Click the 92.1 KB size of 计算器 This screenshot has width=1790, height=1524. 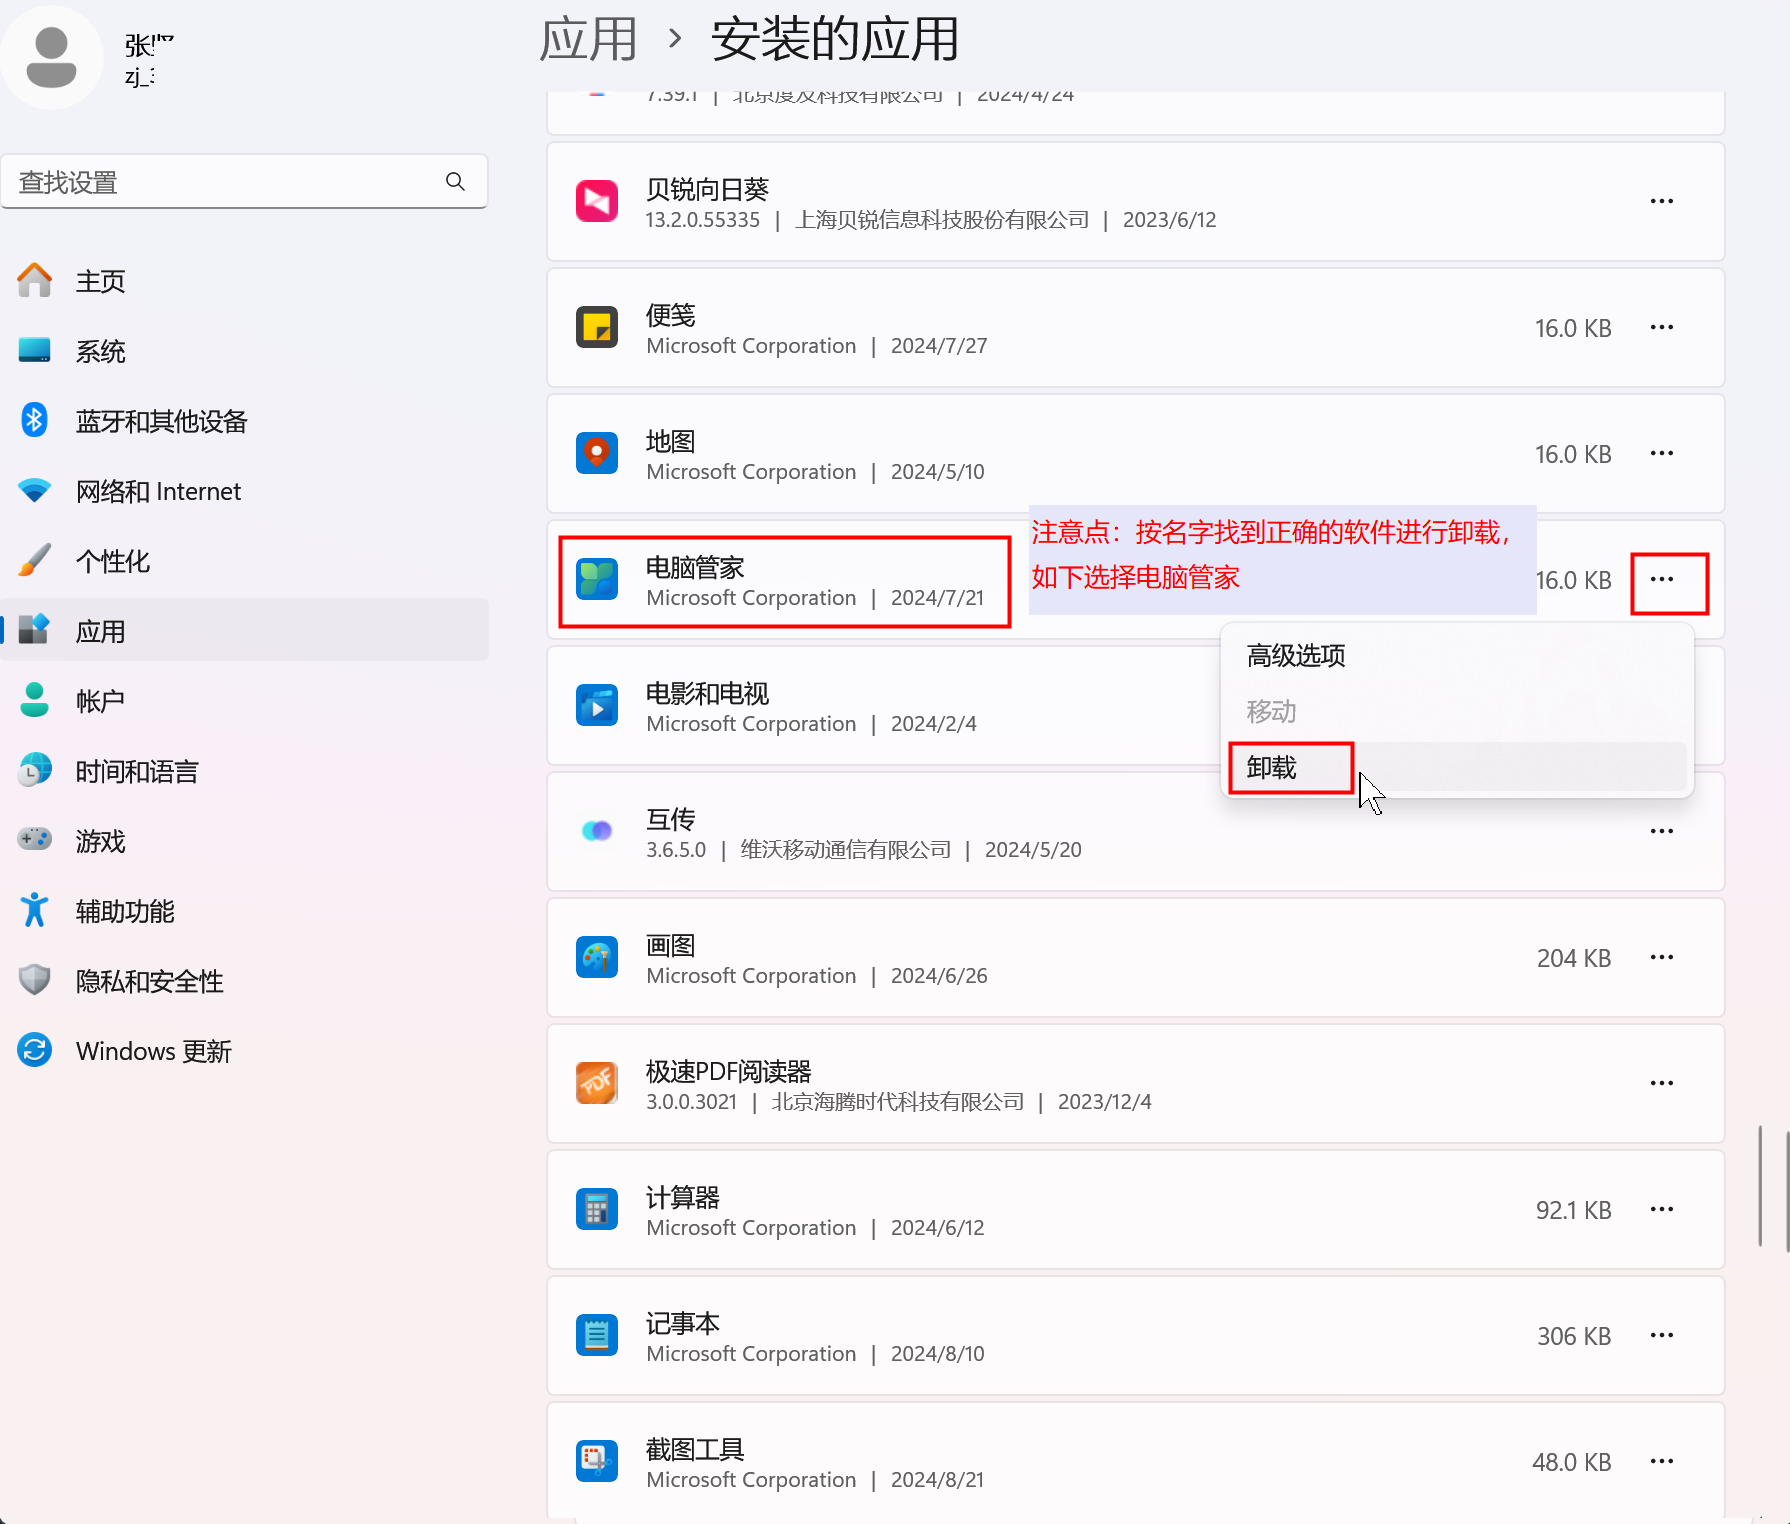click(x=1574, y=1210)
